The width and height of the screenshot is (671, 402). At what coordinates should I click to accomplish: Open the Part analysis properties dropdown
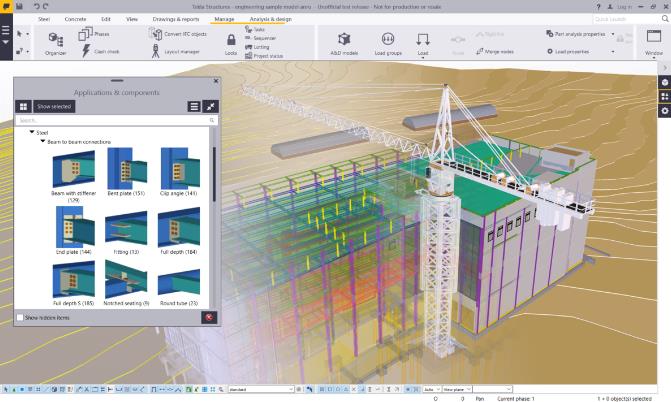coord(582,33)
